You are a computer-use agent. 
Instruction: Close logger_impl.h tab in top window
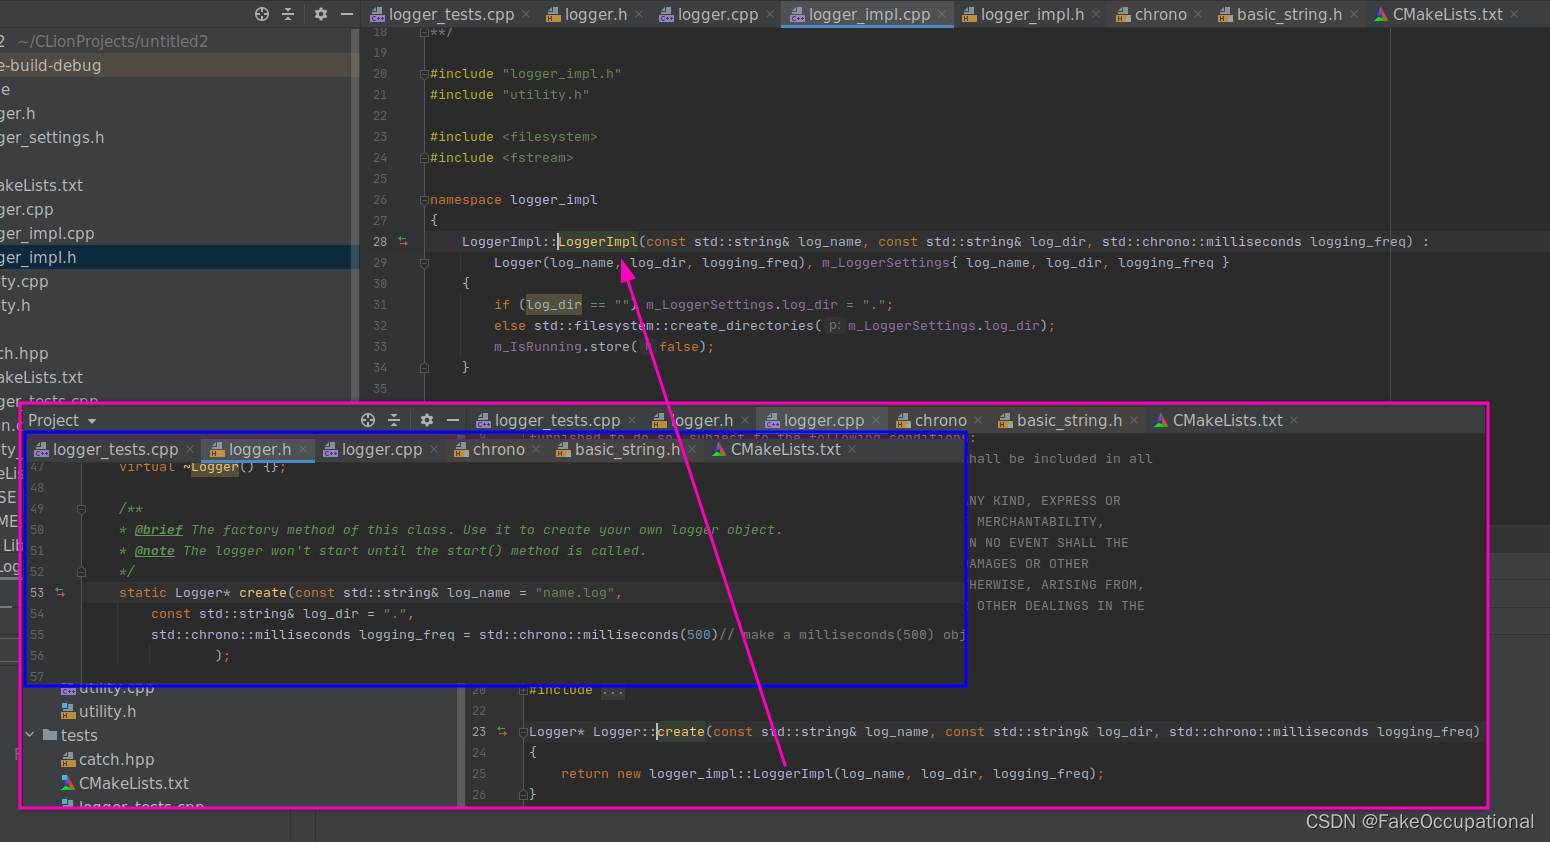1096,14
